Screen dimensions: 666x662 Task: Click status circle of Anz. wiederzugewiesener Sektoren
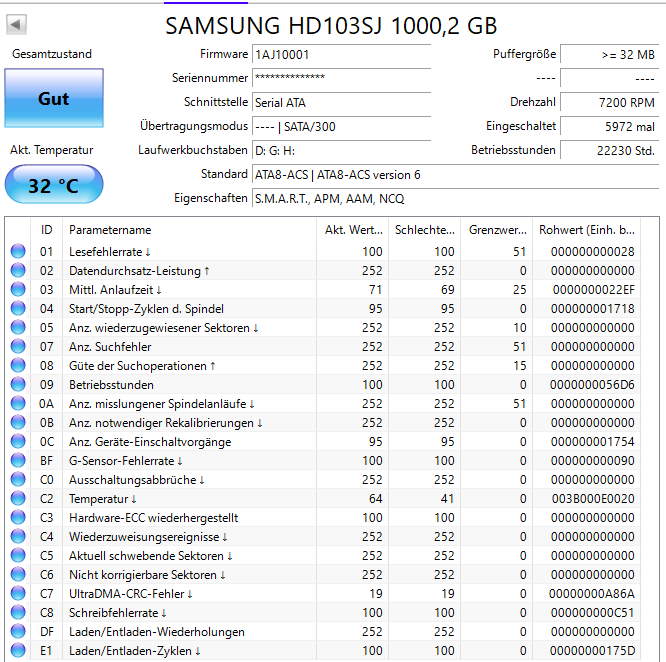click(18, 327)
